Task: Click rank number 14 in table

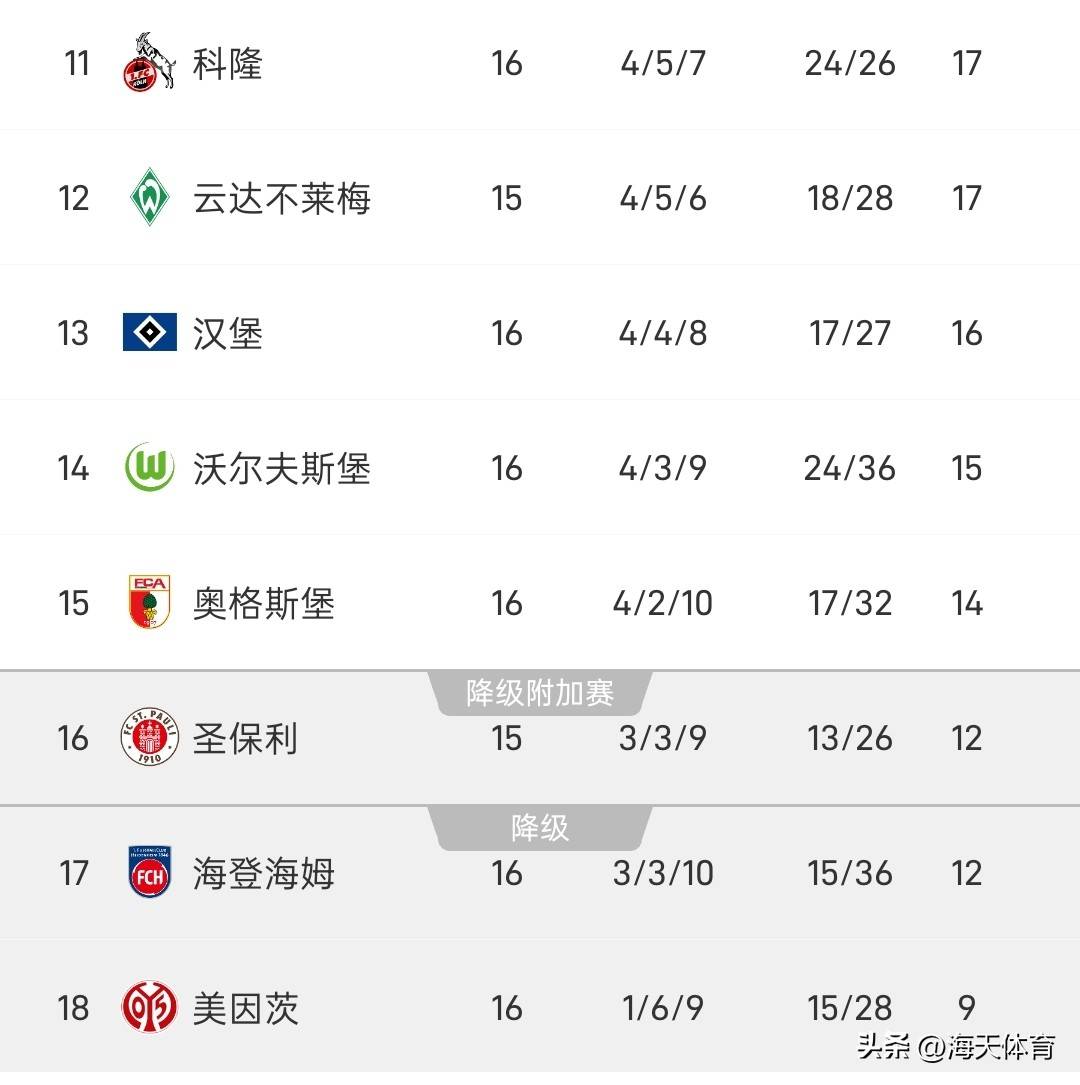Action: [73, 468]
